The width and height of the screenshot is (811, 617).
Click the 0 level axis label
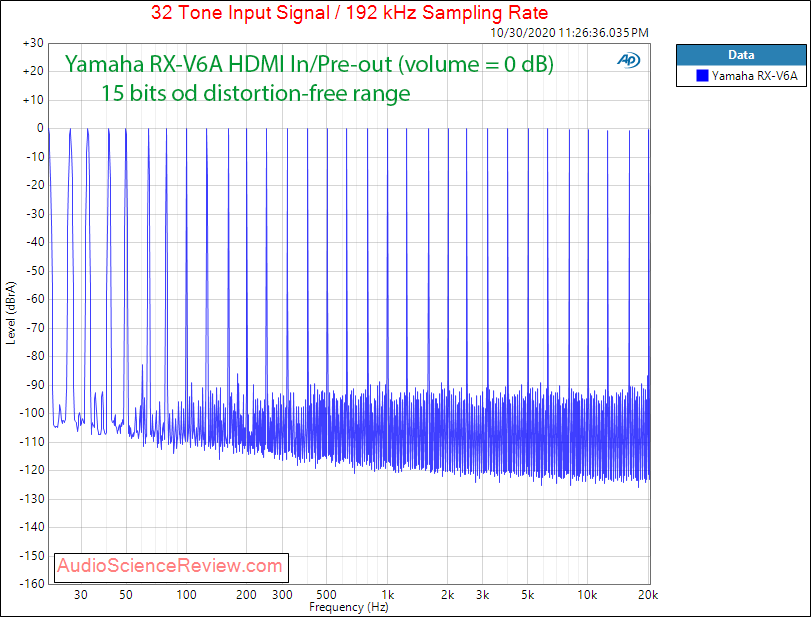click(x=40, y=128)
